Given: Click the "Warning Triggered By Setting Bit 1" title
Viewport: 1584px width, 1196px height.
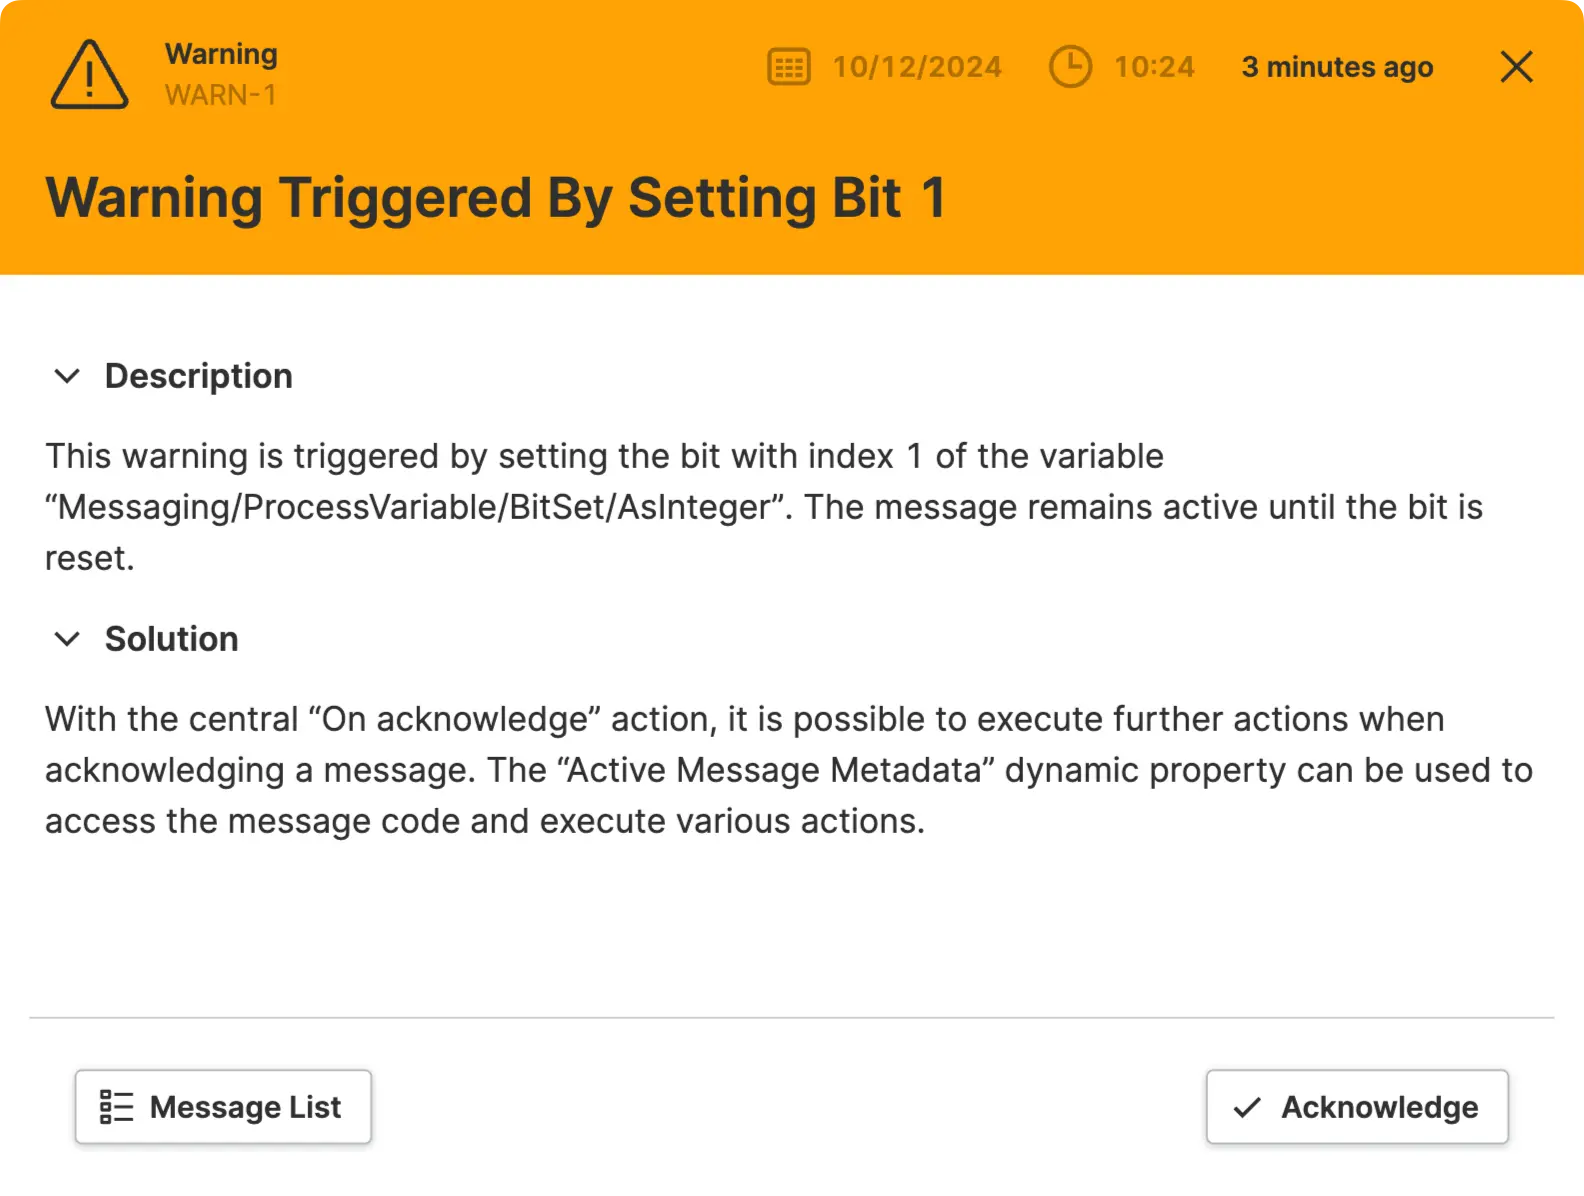Looking at the screenshot, I should point(495,197).
